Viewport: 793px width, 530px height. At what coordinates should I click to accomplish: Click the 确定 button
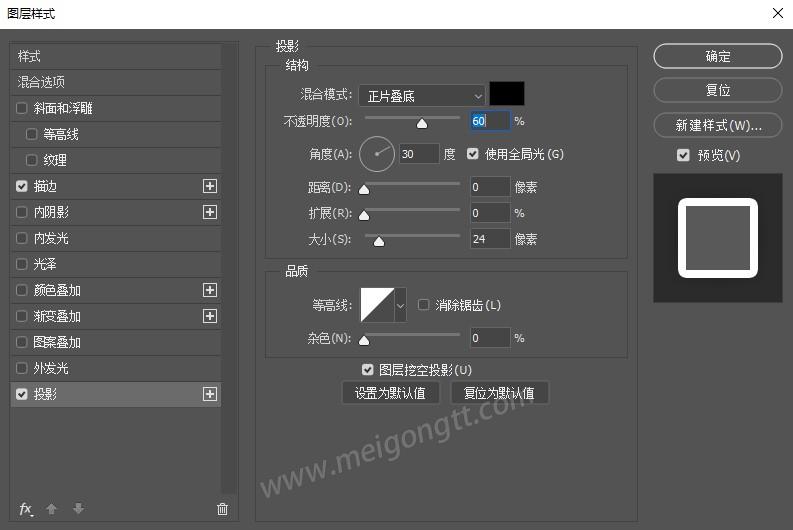click(x=718, y=56)
